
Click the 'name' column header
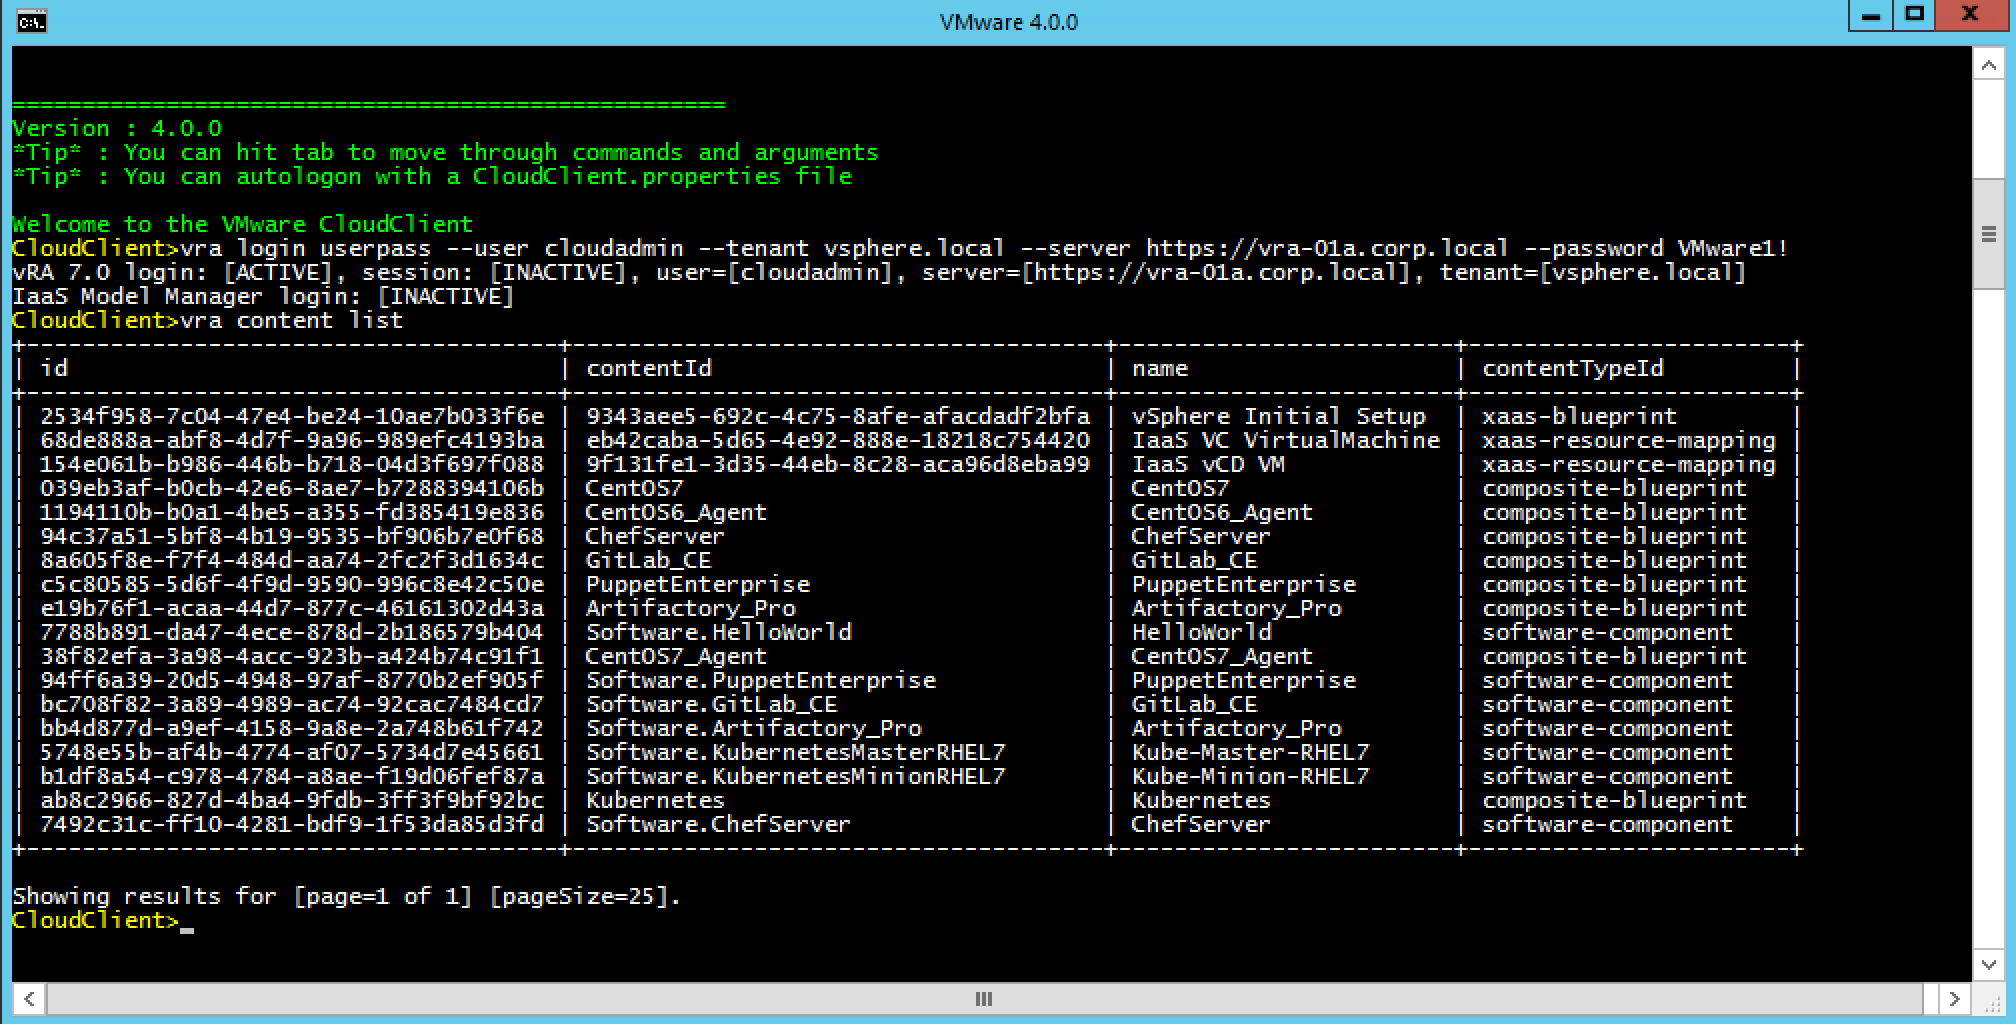coord(1160,368)
